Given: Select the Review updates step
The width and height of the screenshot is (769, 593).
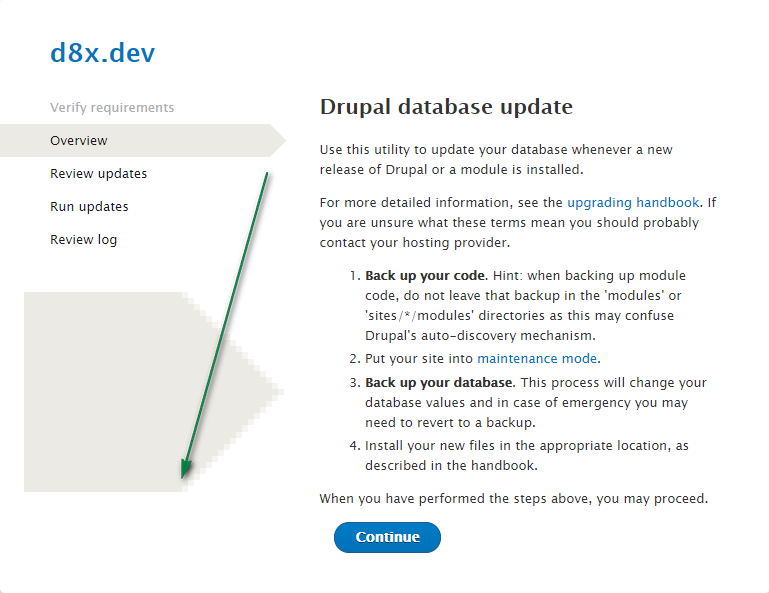Looking at the screenshot, I should point(99,174).
